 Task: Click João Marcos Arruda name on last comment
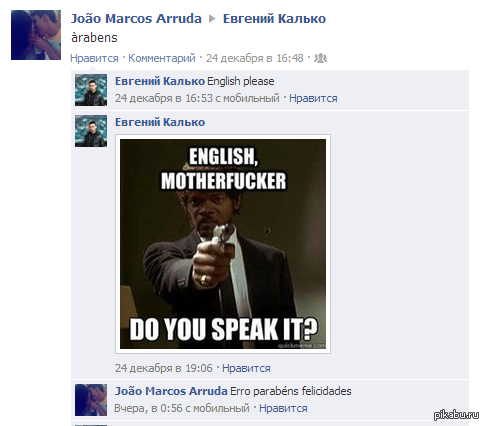[171, 391]
